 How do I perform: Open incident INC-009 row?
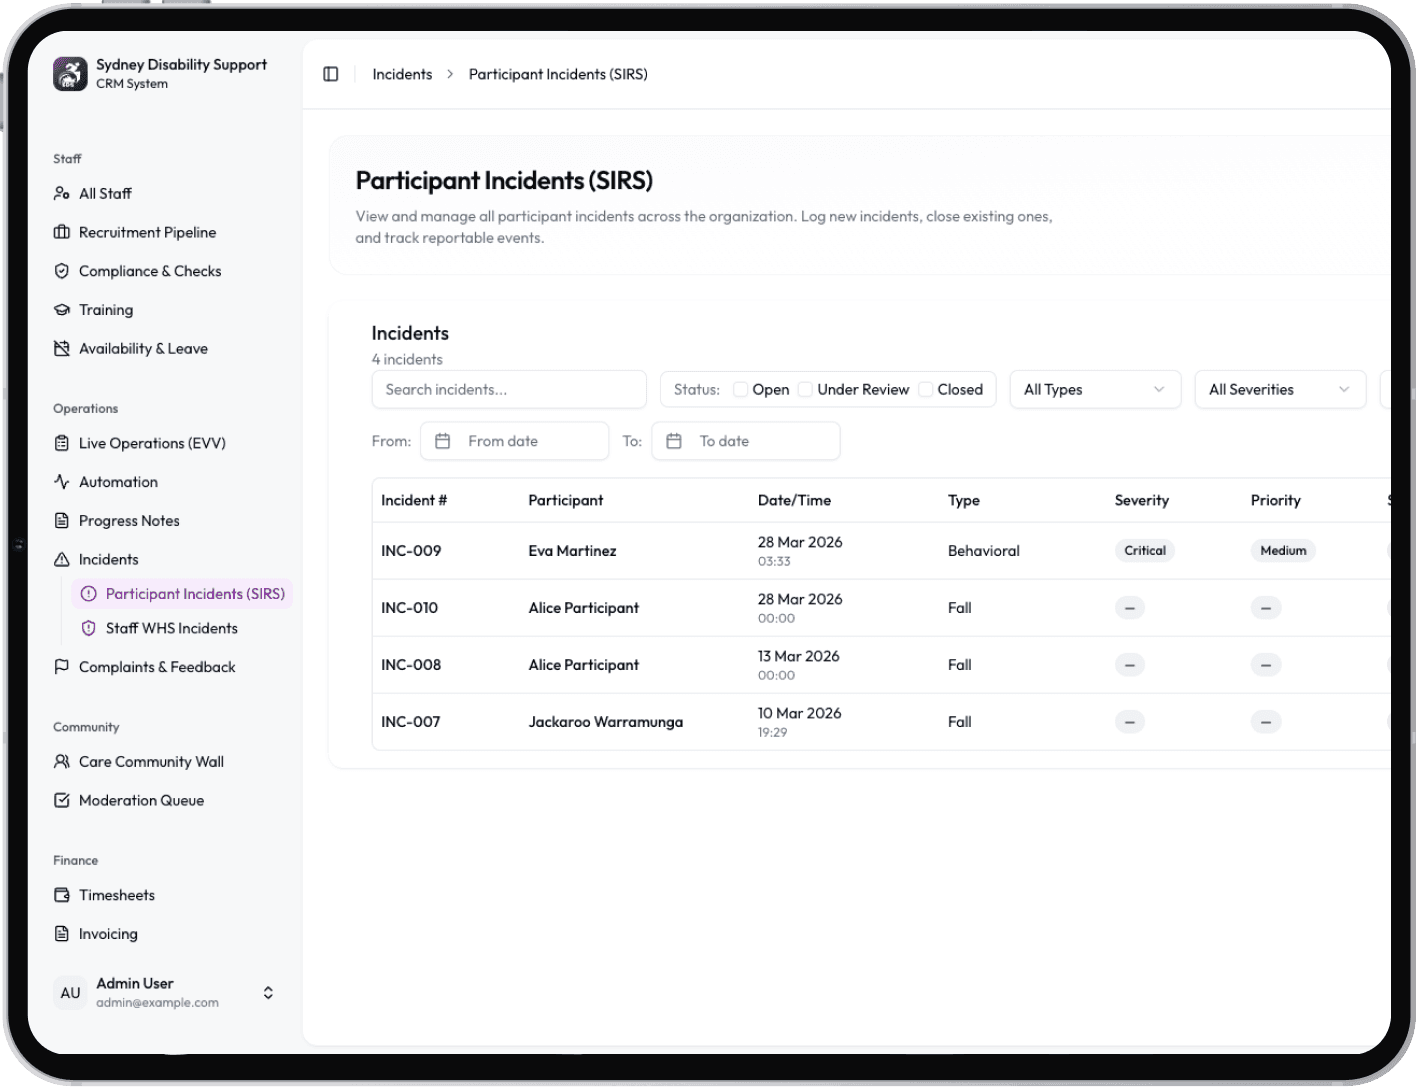pos(881,551)
